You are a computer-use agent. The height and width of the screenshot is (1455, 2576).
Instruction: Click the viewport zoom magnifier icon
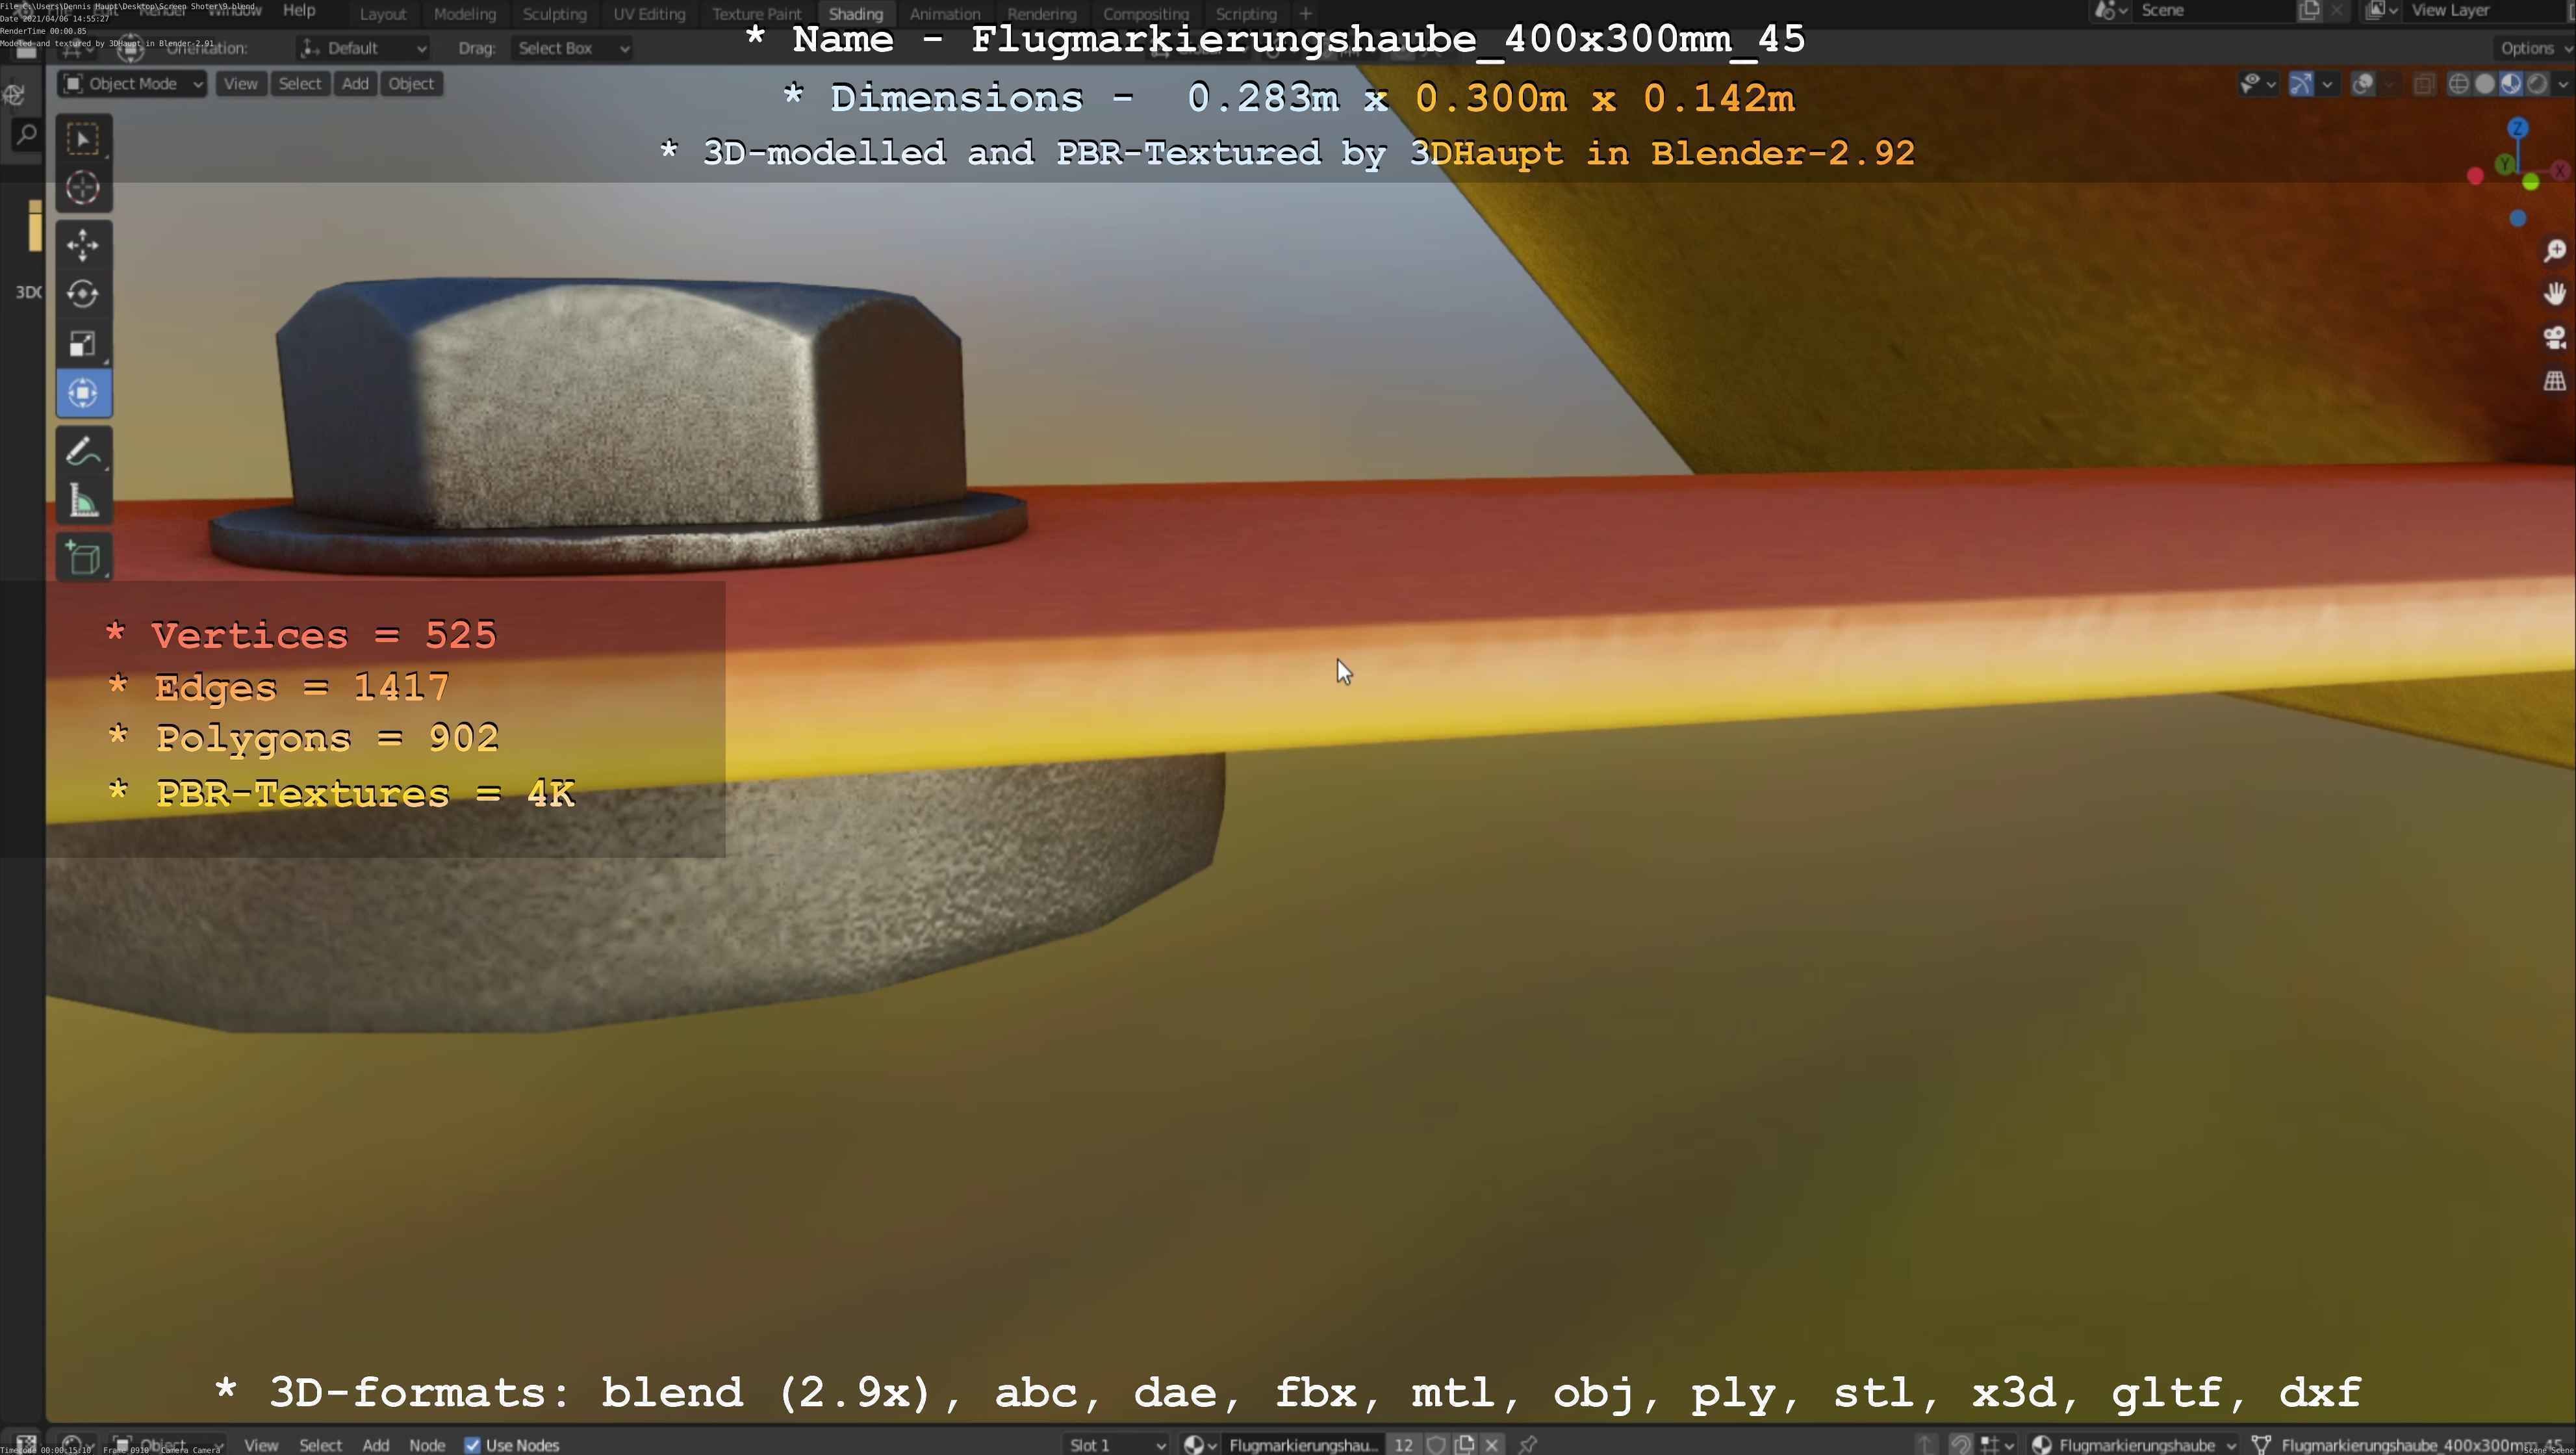[2555, 250]
